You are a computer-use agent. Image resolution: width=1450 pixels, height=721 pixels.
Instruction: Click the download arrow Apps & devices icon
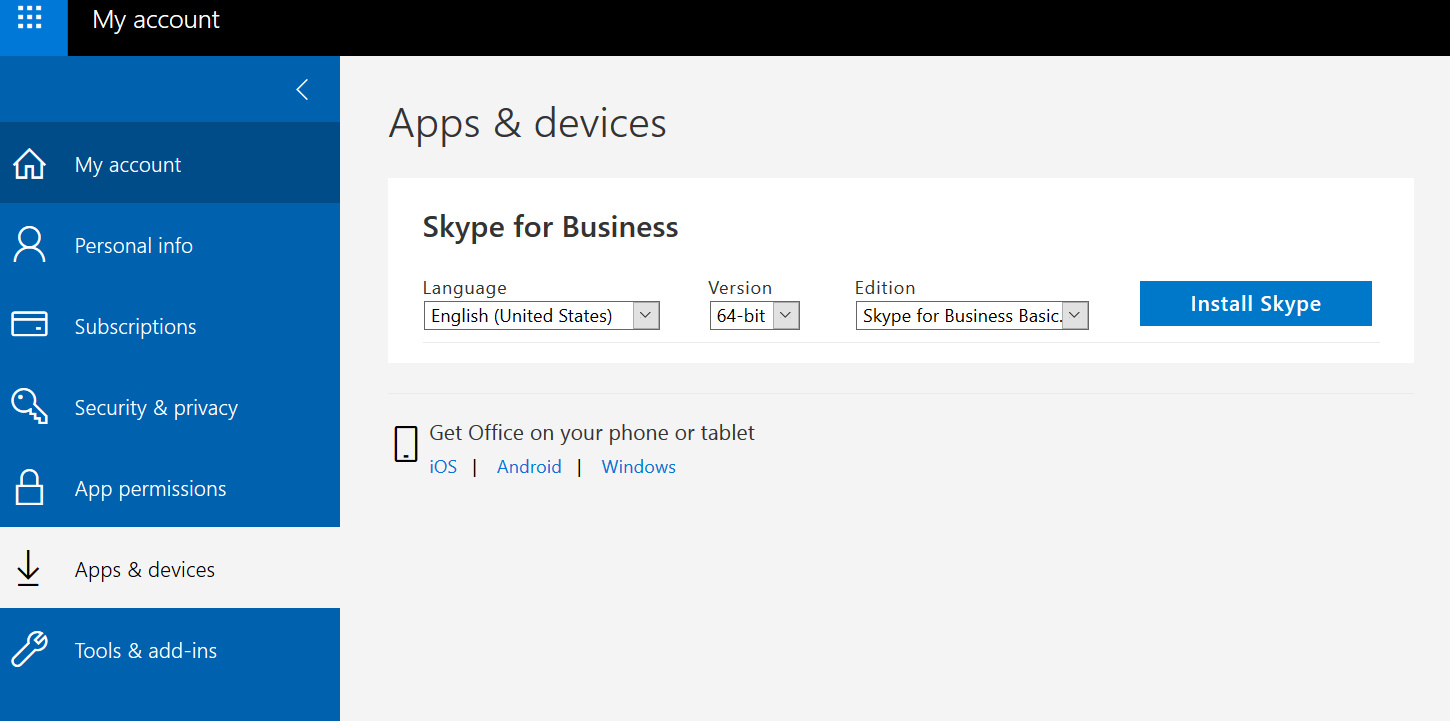tap(28, 568)
